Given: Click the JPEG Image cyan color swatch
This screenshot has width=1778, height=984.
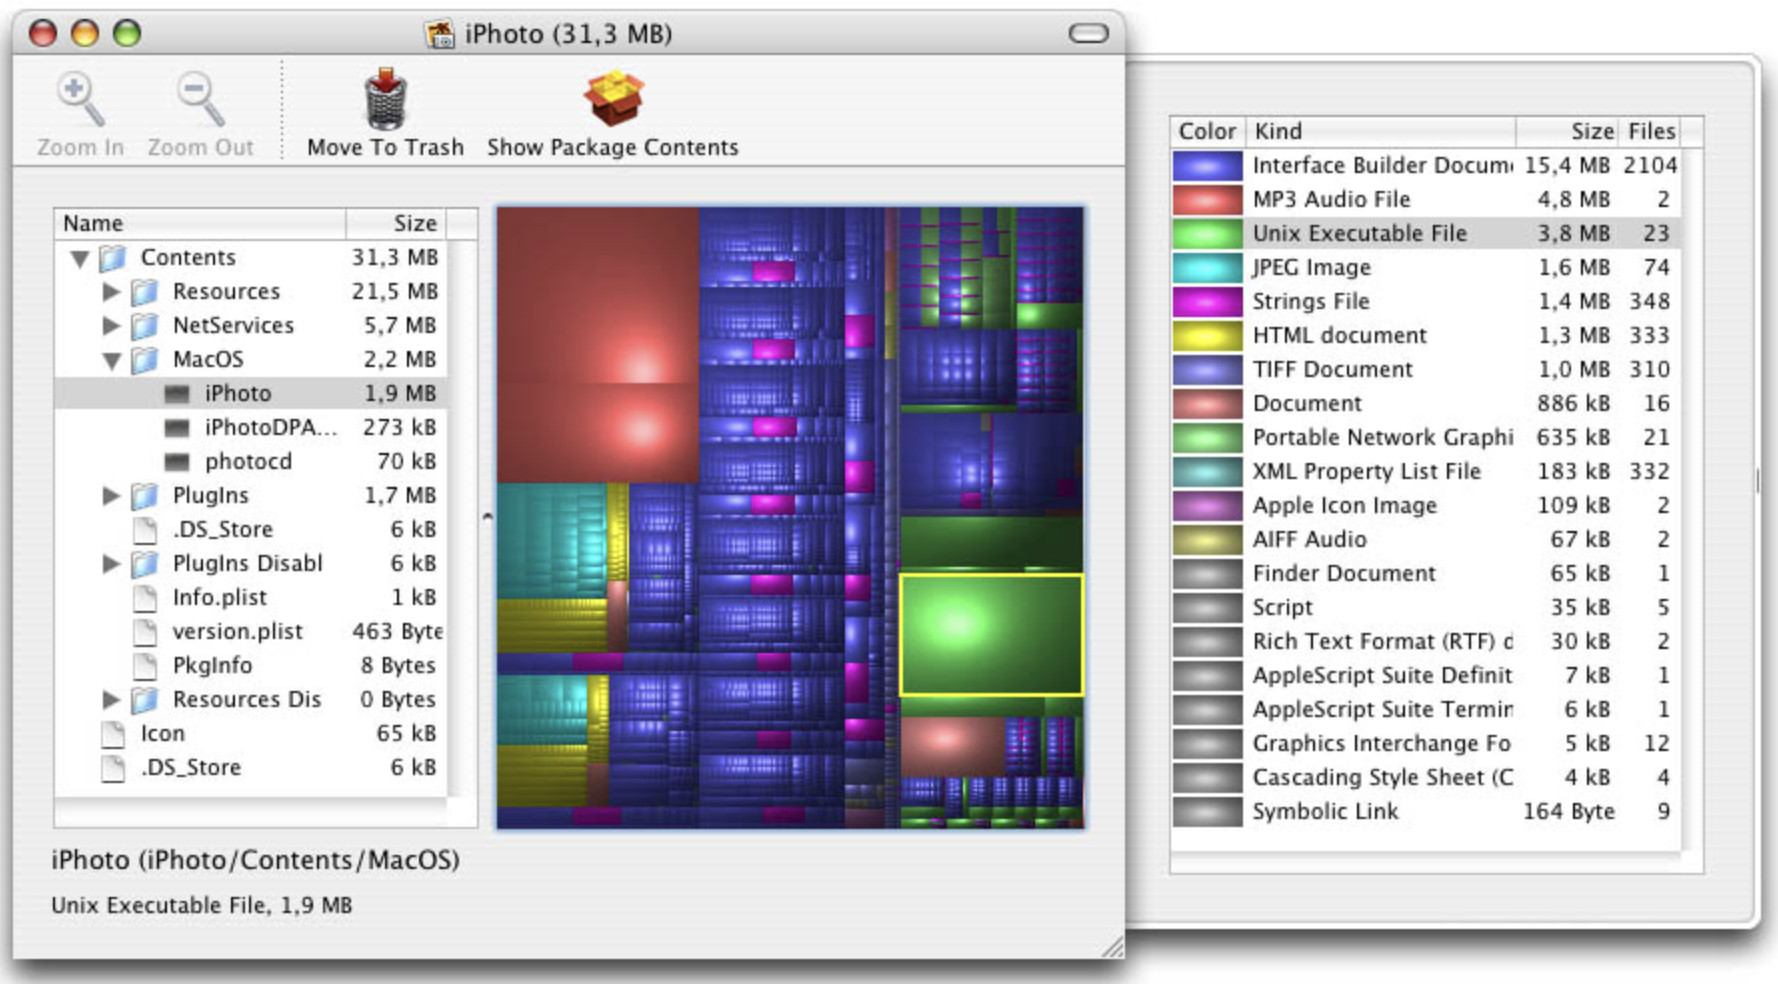Looking at the screenshot, I should pyautogui.click(x=1206, y=267).
